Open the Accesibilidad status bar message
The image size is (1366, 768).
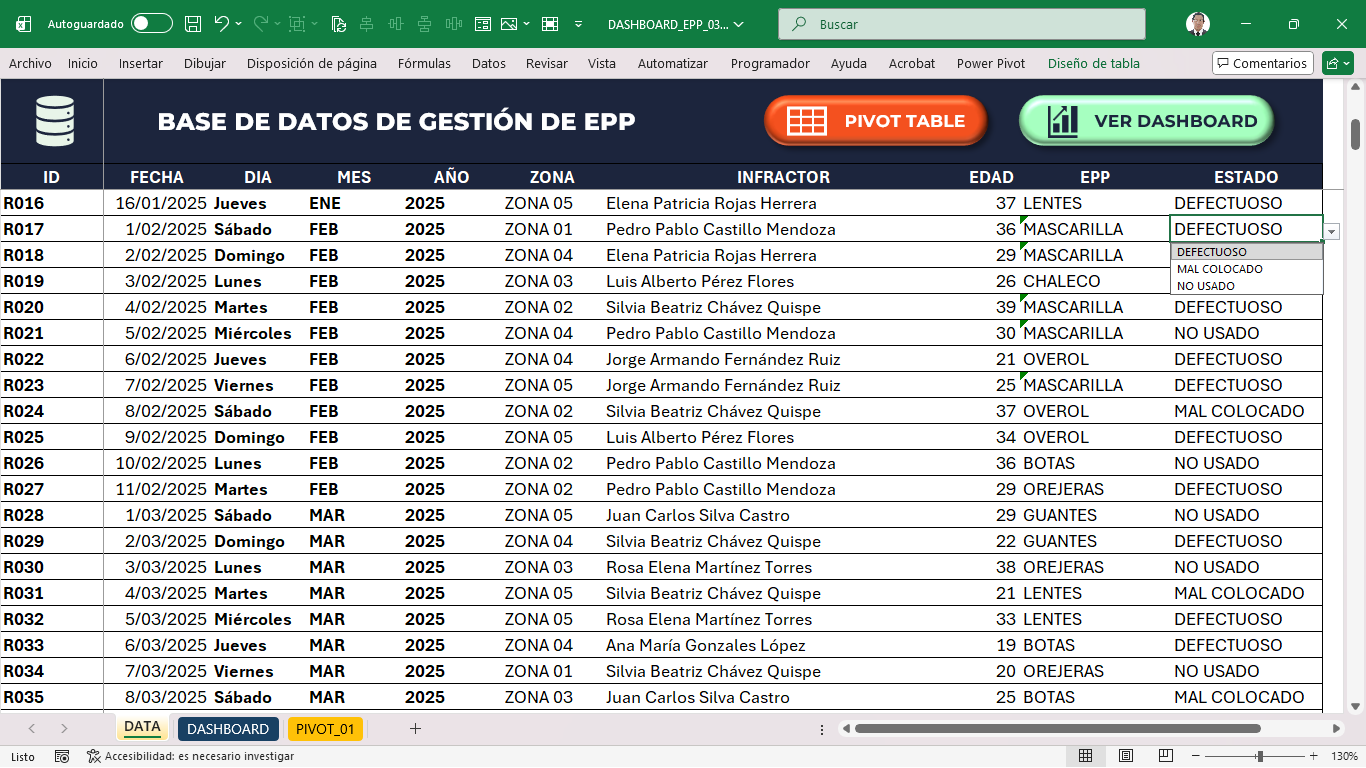[190, 757]
